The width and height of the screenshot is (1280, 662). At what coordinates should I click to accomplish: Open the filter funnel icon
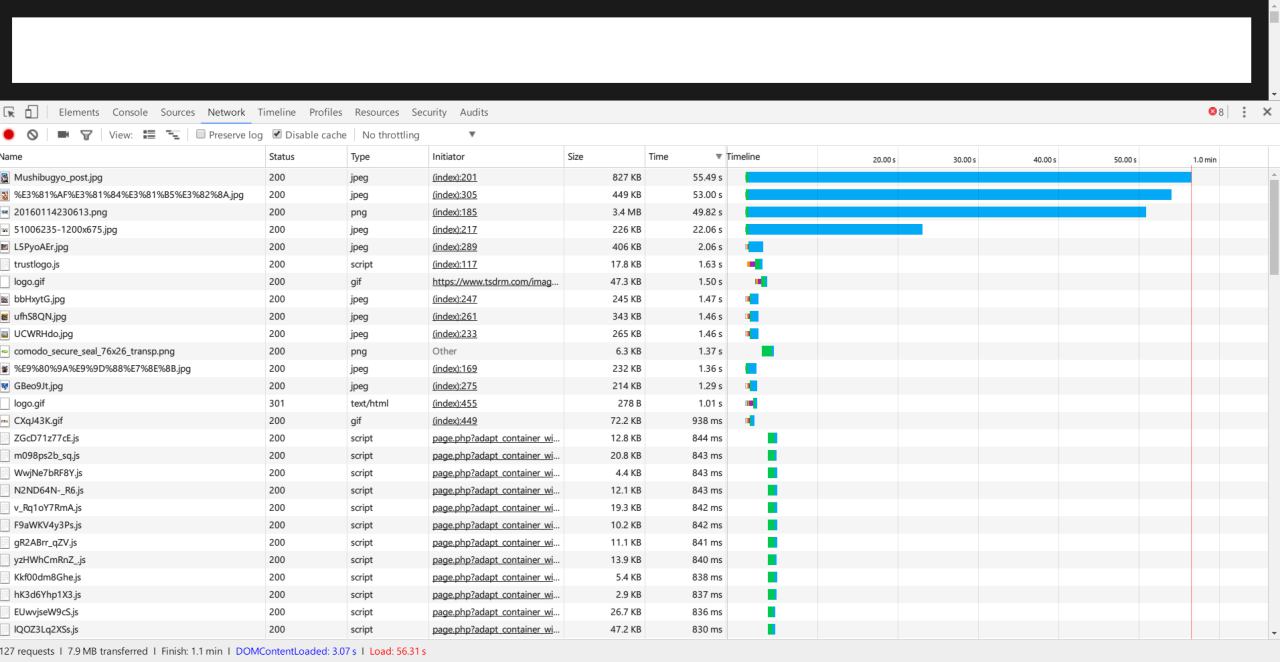point(86,135)
